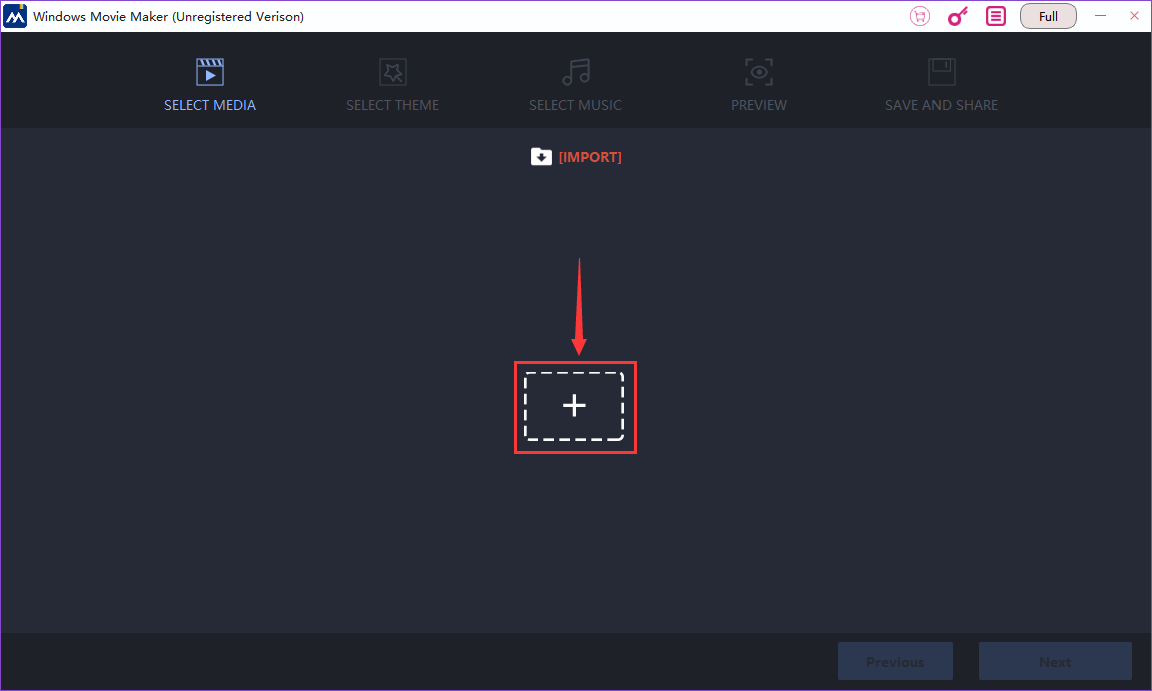Click the Preview eye icon
The width and height of the screenshot is (1152, 691).
point(759,72)
